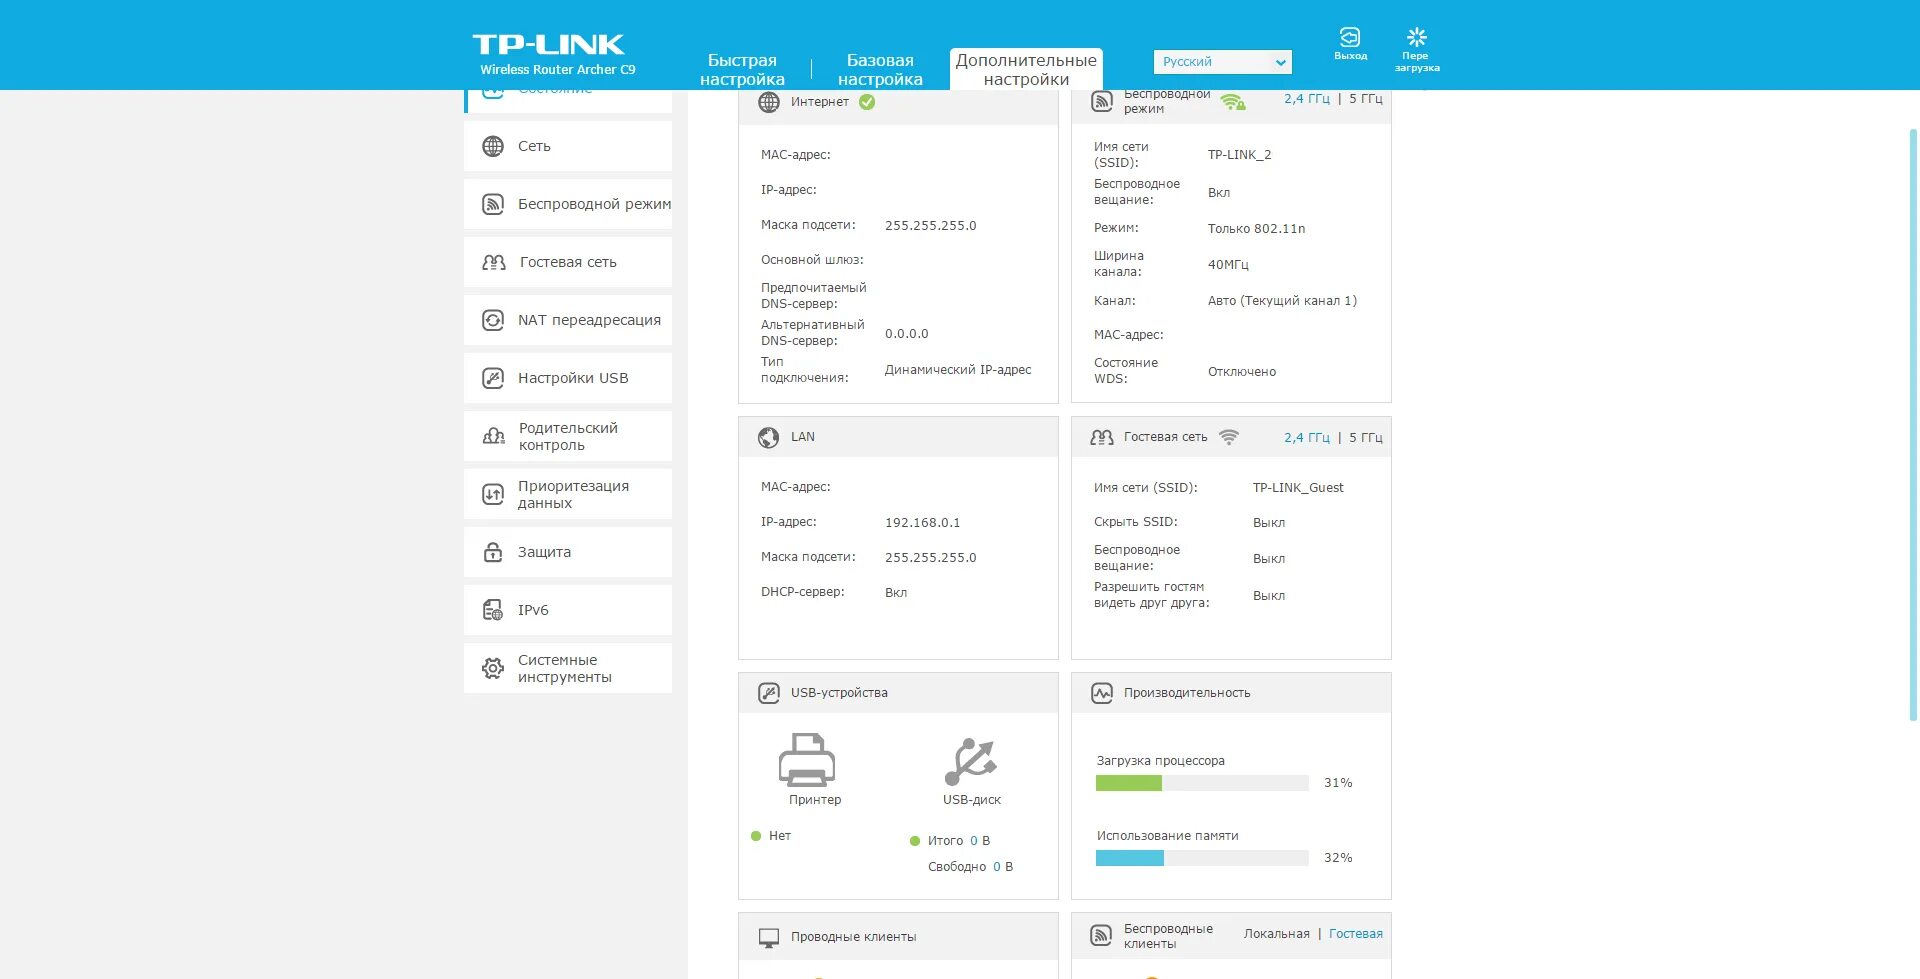The image size is (1920, 979).
Task: Click the Авто (Текущий канал 1) value
Action: (1282, 301)
